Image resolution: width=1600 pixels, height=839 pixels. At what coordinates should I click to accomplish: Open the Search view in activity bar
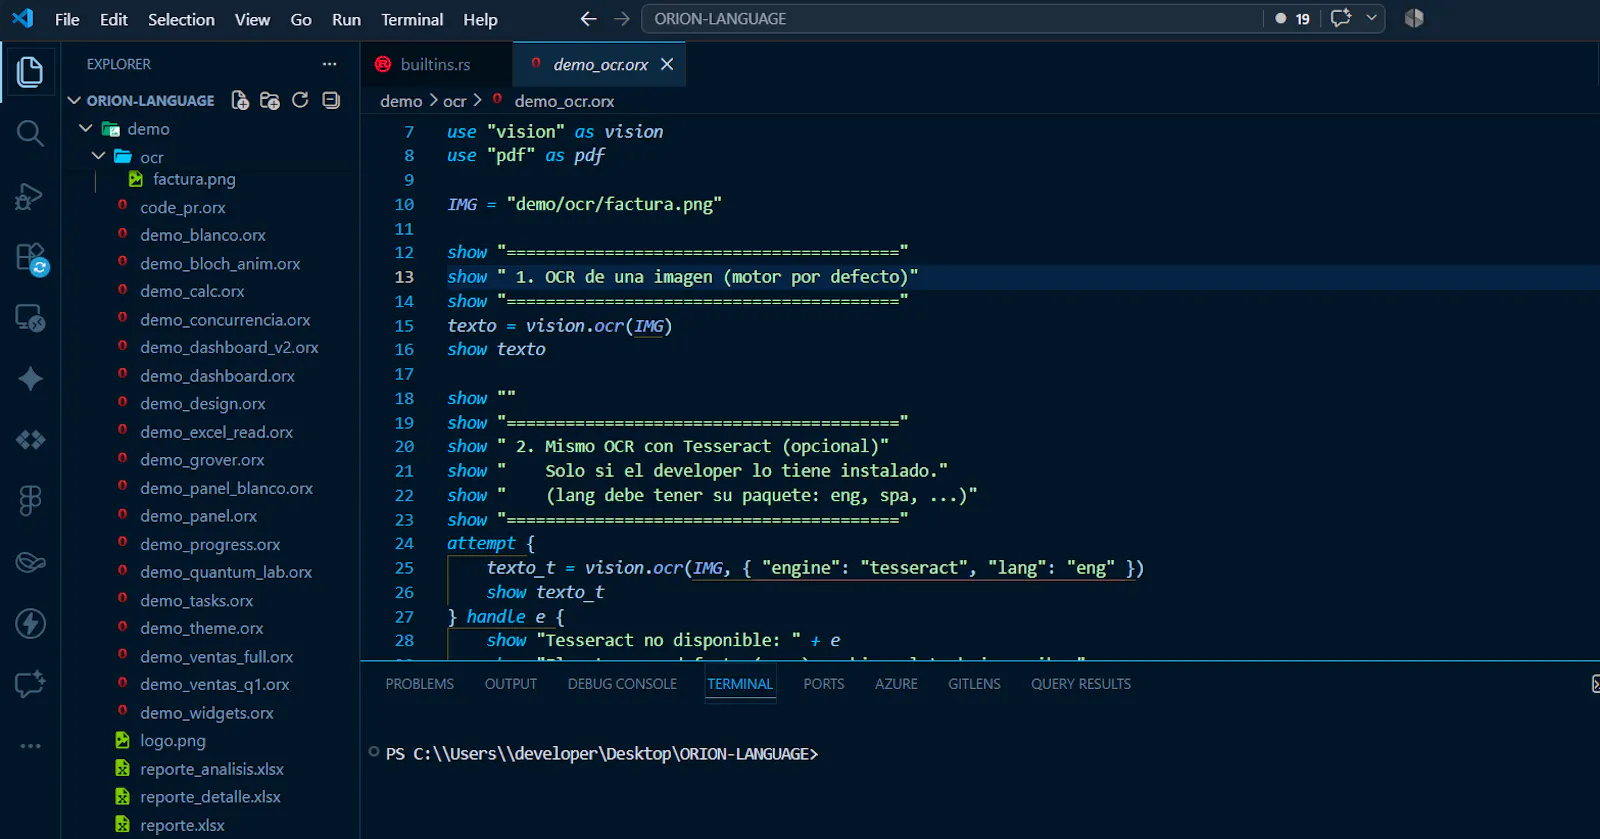30,133
